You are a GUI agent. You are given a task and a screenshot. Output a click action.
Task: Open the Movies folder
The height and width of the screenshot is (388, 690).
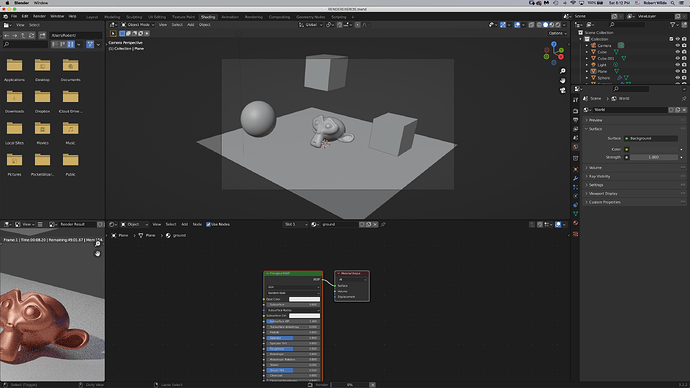point(42,129)
